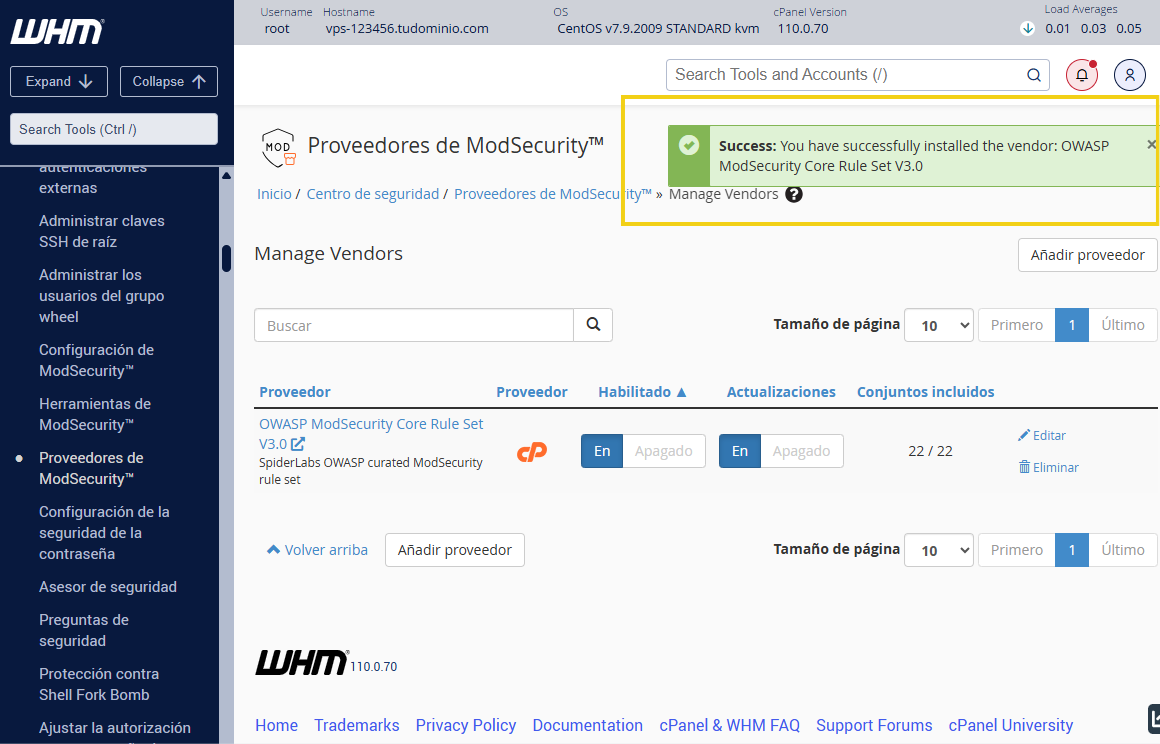1160x744 pixels.
Task: Click the magnifier in top search bar
Action: (1033, 75)
